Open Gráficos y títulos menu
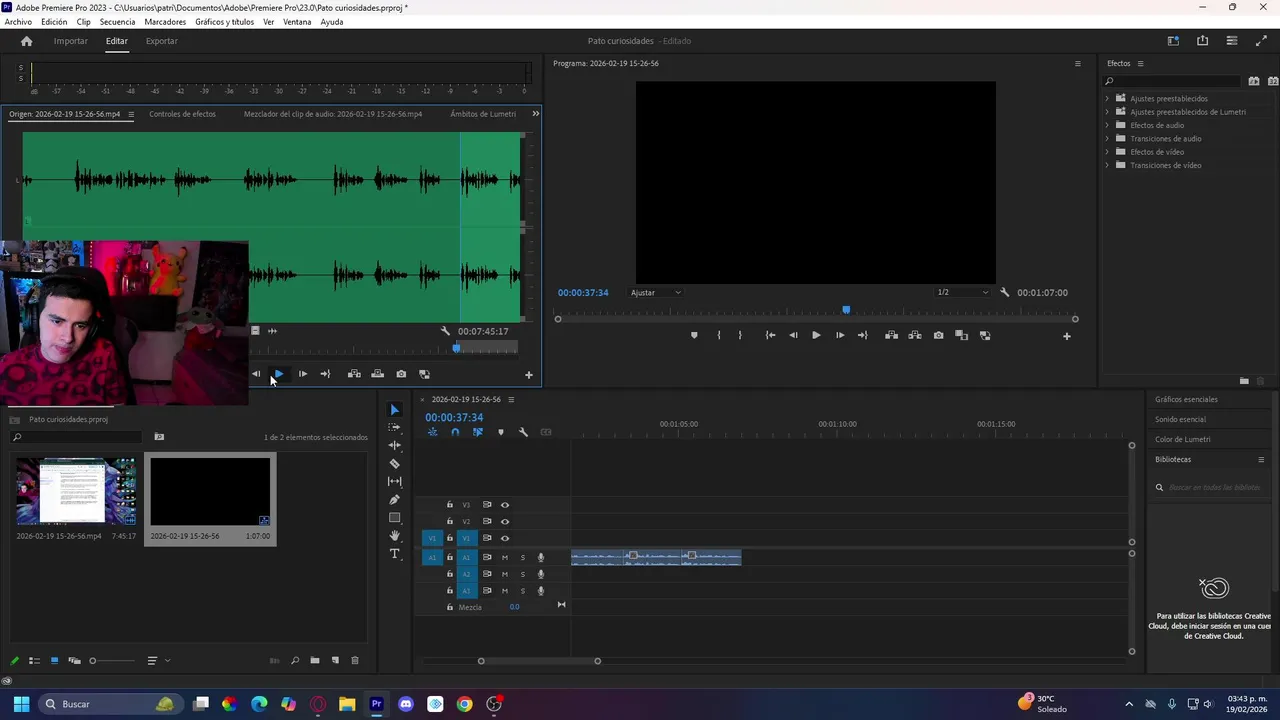Image resolution: width=1280 pixels, height=720 pixels. pos(225,21)
